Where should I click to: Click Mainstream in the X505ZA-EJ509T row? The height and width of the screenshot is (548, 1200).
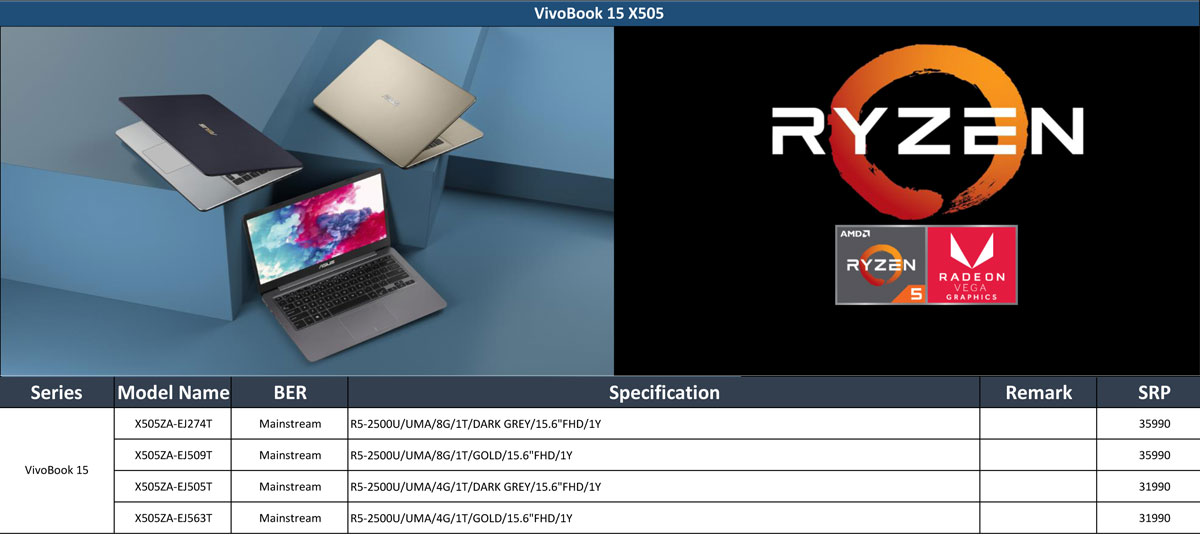coord(289,455)
